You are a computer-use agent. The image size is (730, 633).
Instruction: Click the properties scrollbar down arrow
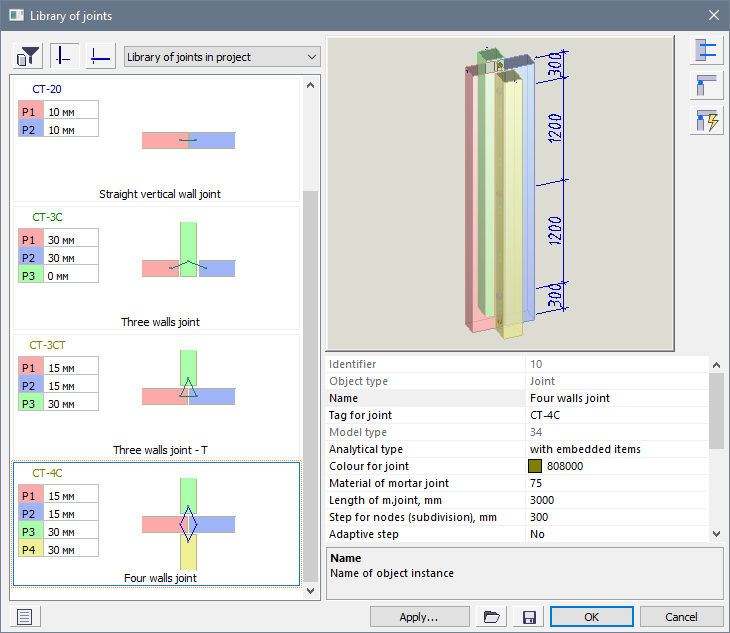(x=715, y=536)
